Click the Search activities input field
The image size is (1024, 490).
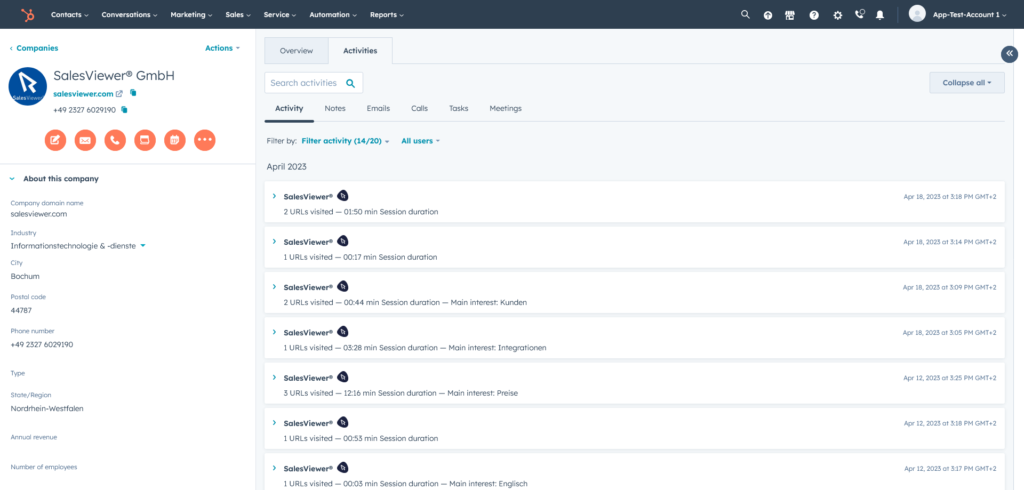coord(304,83)
